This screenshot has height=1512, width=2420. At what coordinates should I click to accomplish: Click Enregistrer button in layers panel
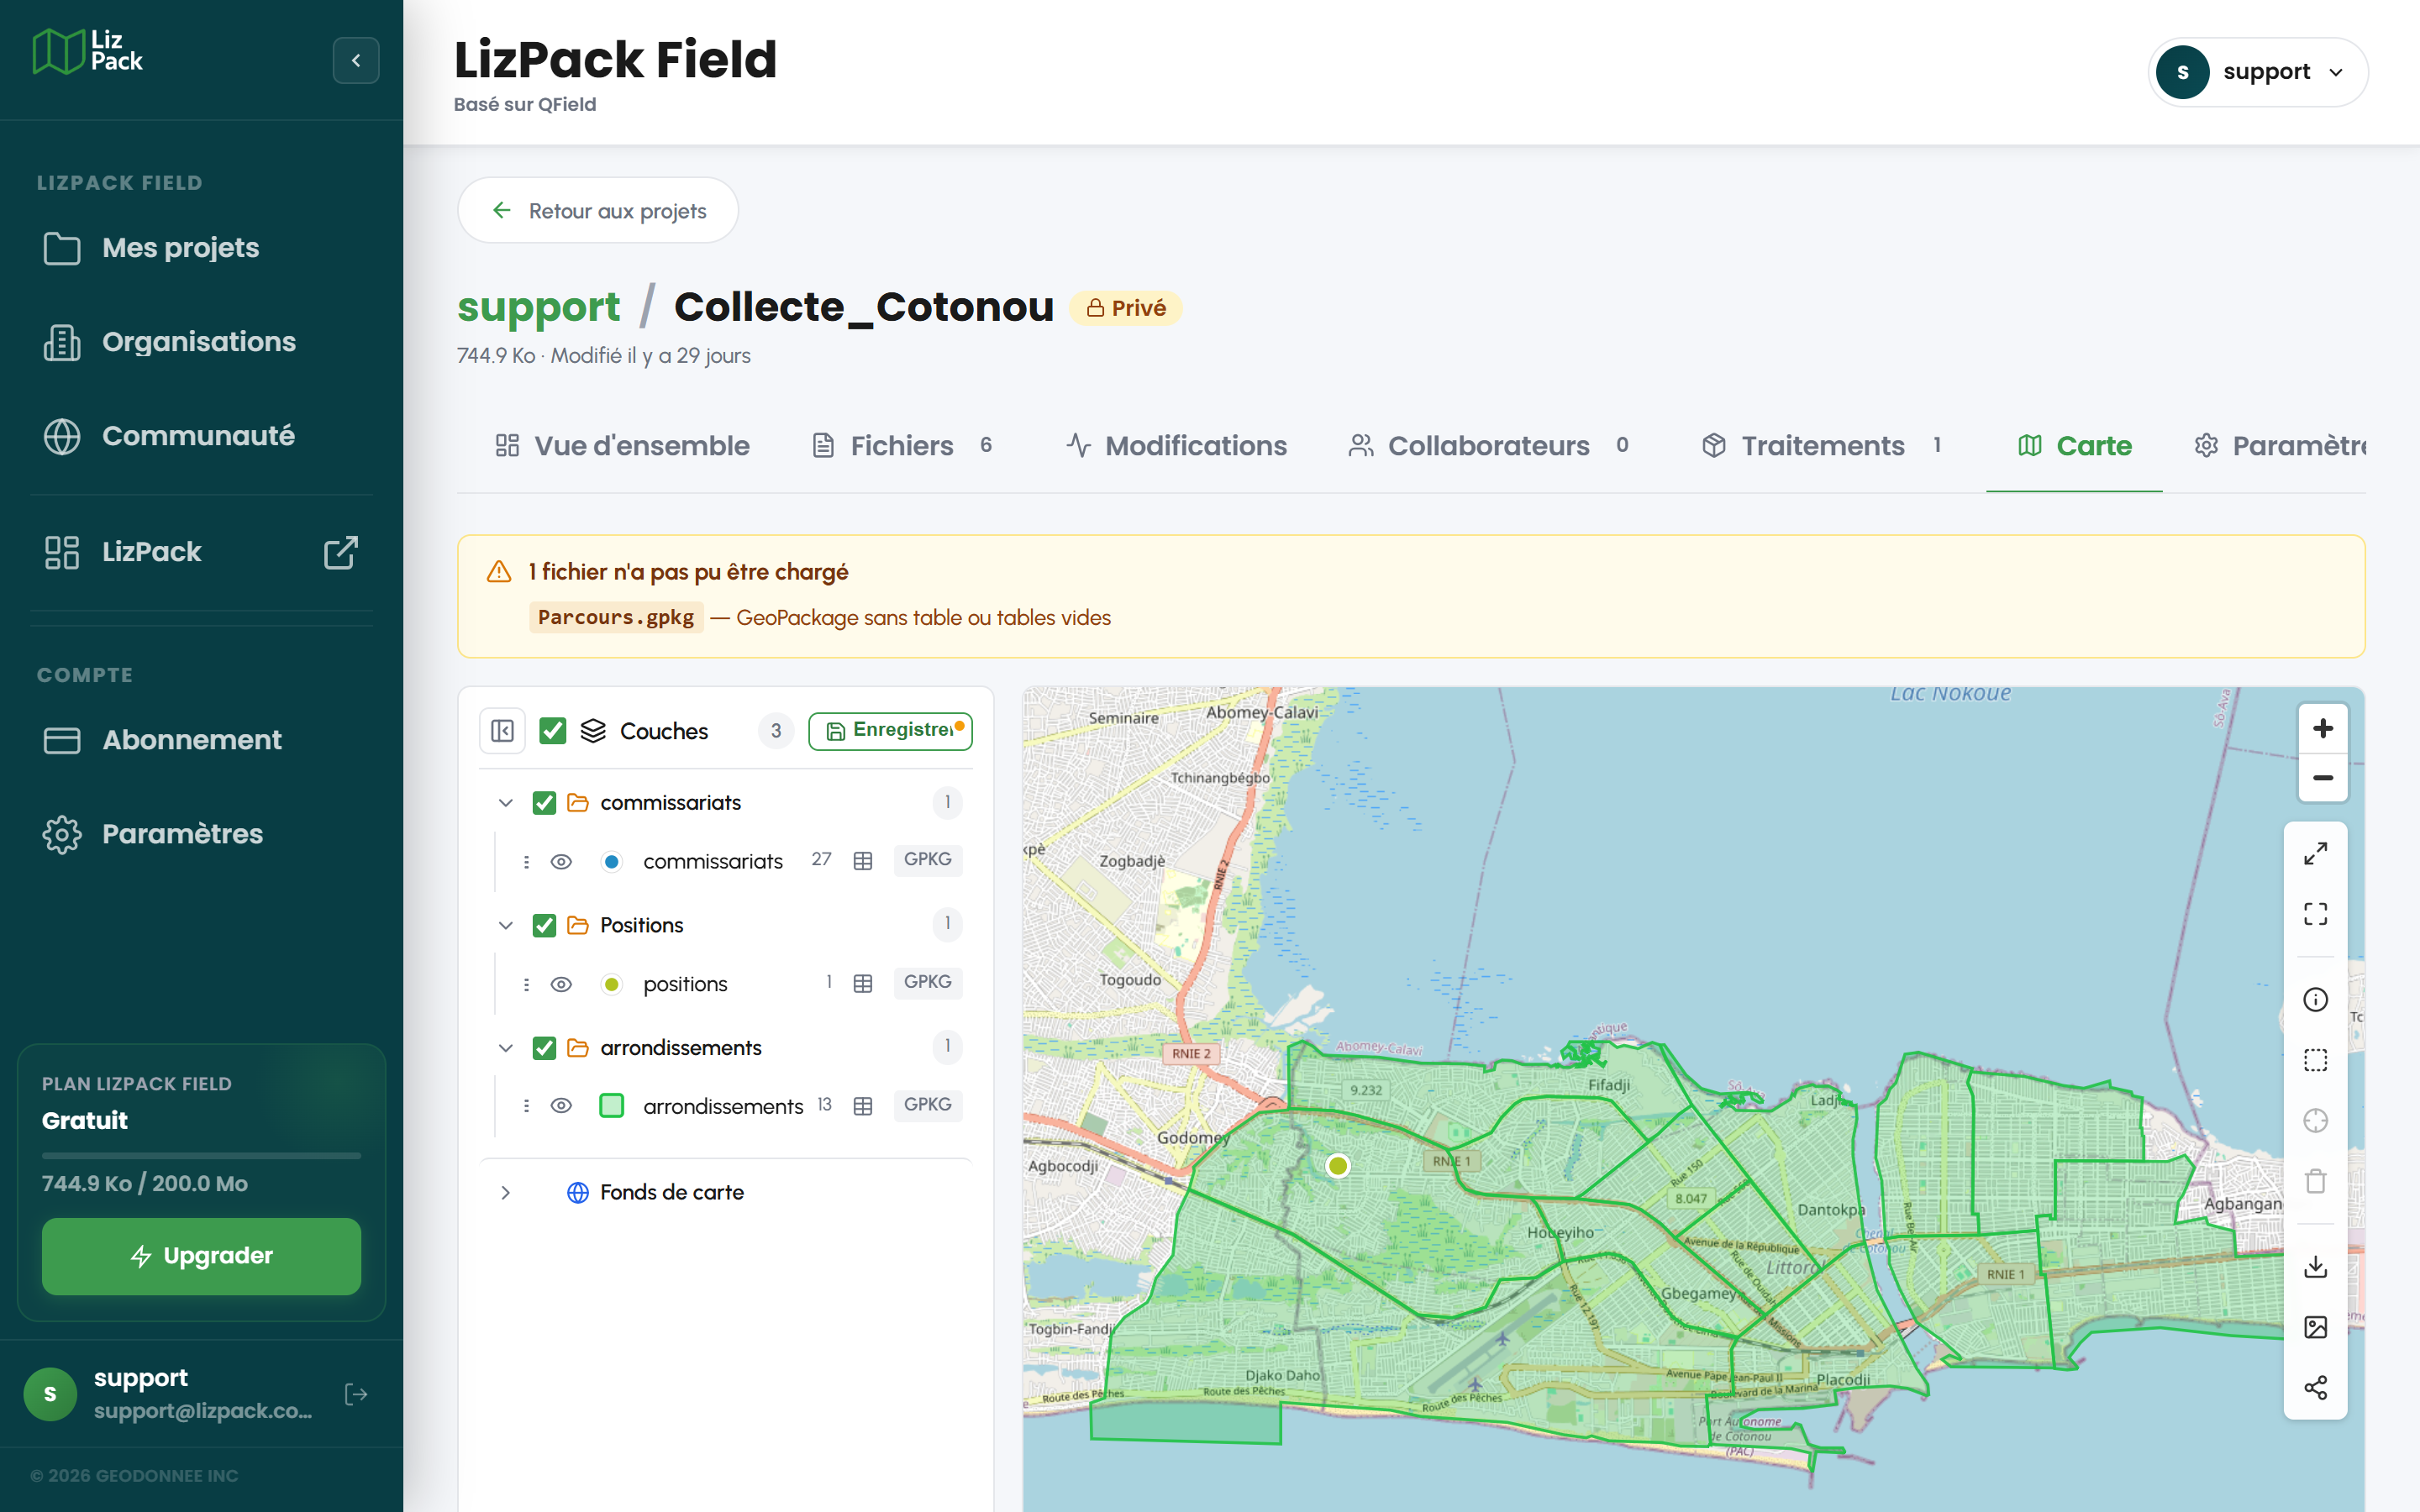pyautogui.click(x=890, y=731)
